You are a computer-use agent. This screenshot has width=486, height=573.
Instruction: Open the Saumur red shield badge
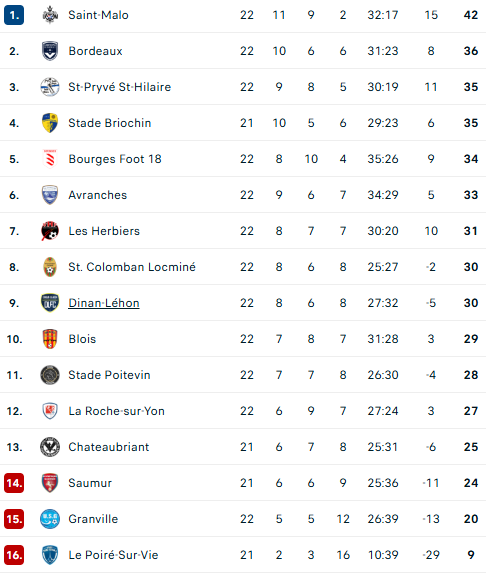click(x=50, y=483)
